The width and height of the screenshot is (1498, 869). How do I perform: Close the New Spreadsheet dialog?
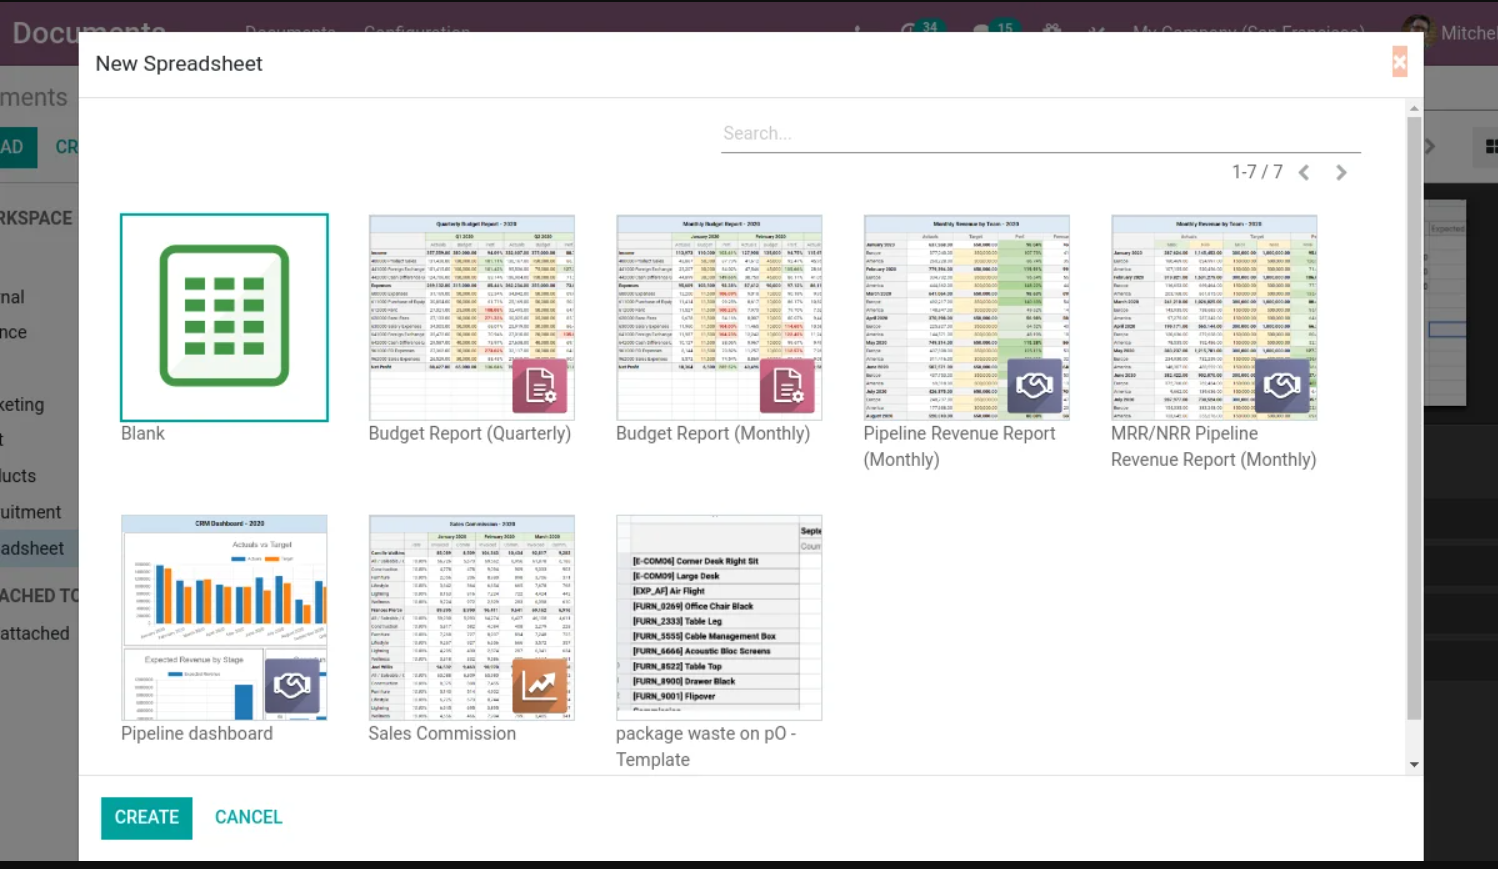click(x=1399, y=62)
